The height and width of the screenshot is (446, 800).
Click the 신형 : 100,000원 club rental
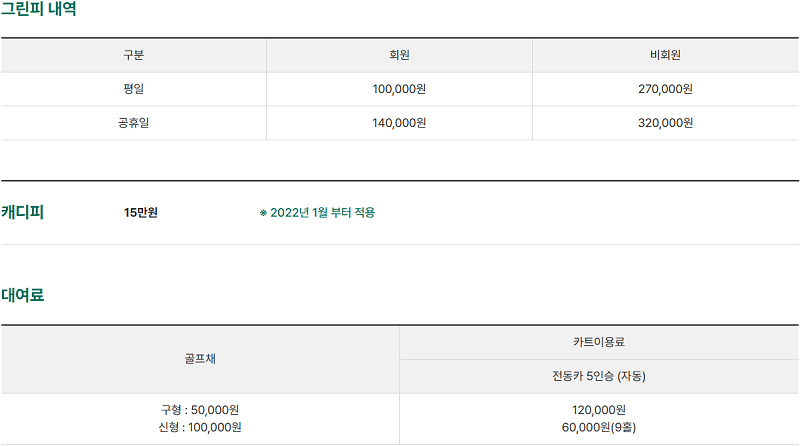coord(200,427)
